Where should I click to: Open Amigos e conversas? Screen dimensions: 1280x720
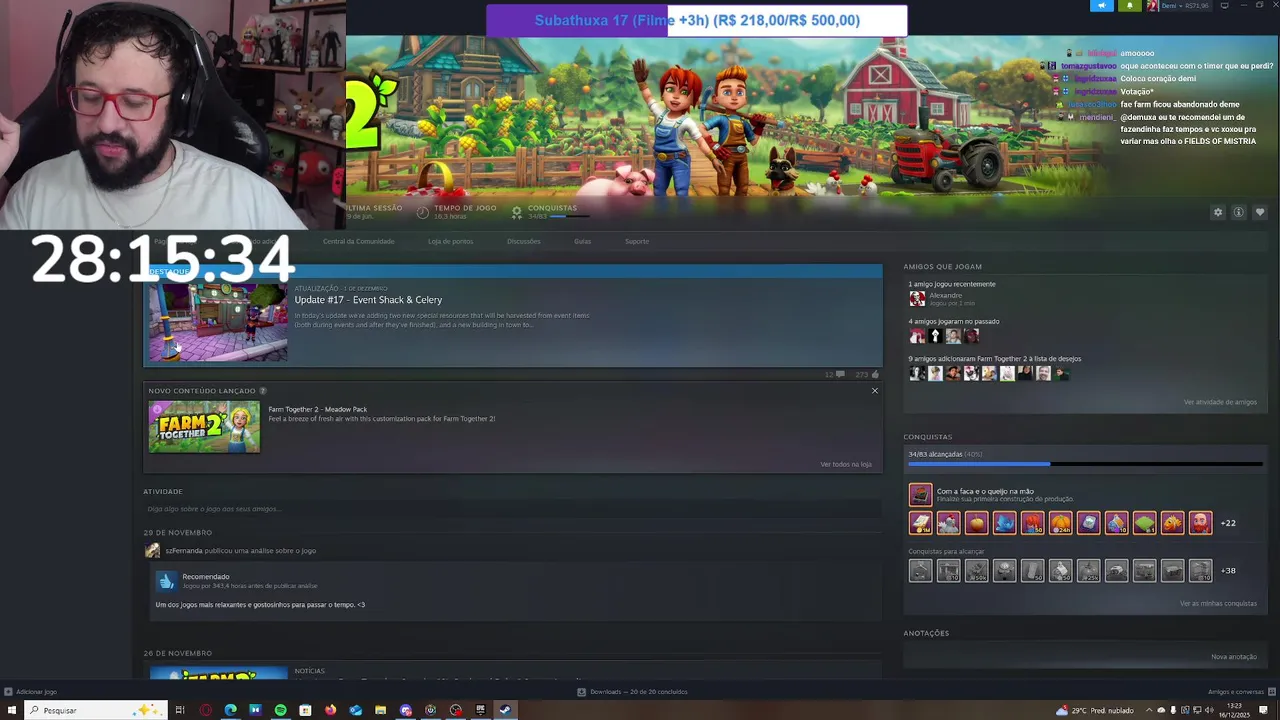coord(1241,692)
